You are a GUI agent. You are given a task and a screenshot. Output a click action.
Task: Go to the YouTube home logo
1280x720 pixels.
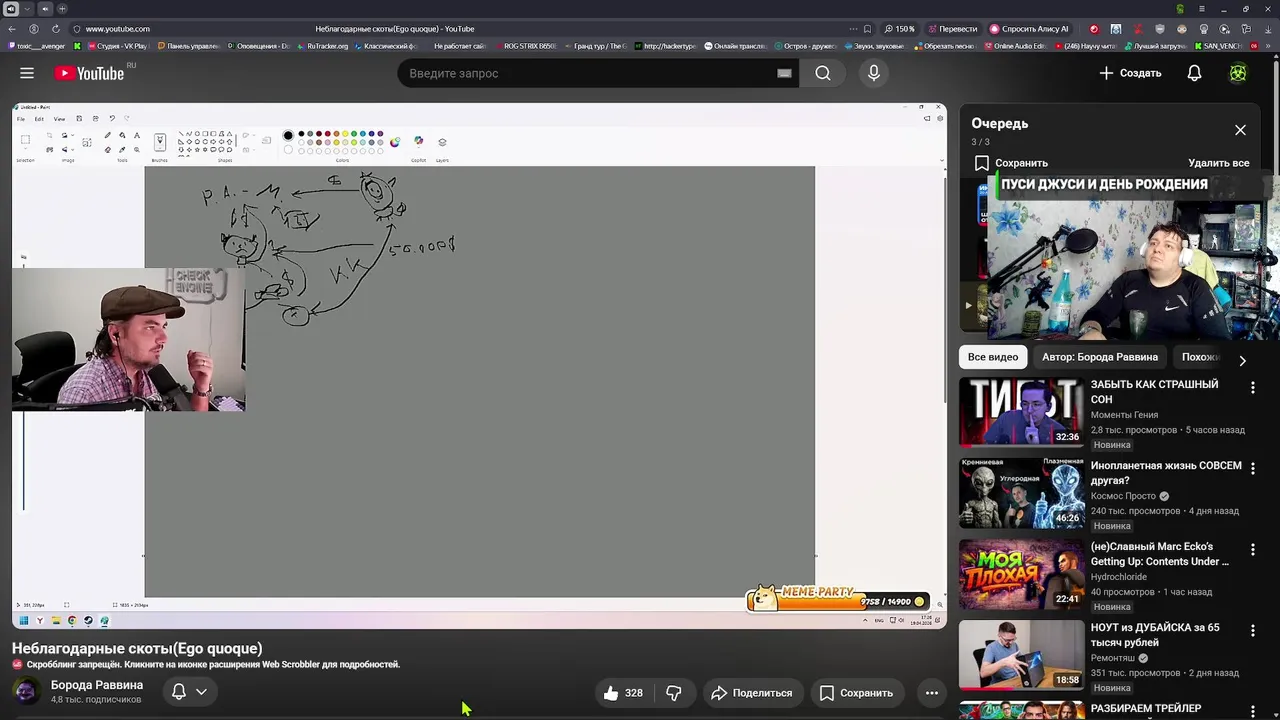[90, 73]
